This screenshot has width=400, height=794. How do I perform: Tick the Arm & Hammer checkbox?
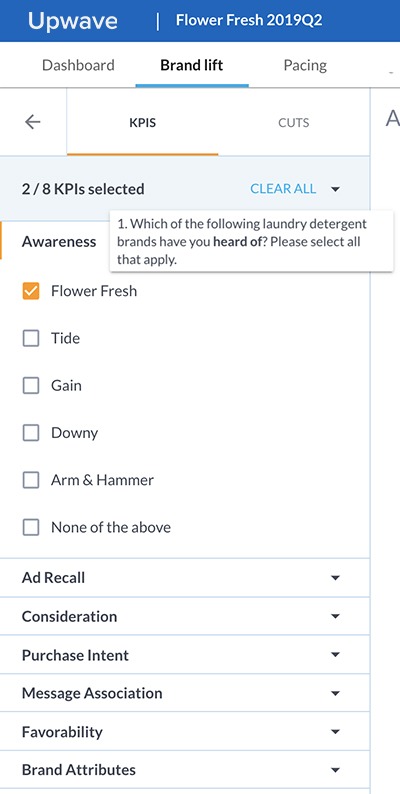[x=31, y=480]
